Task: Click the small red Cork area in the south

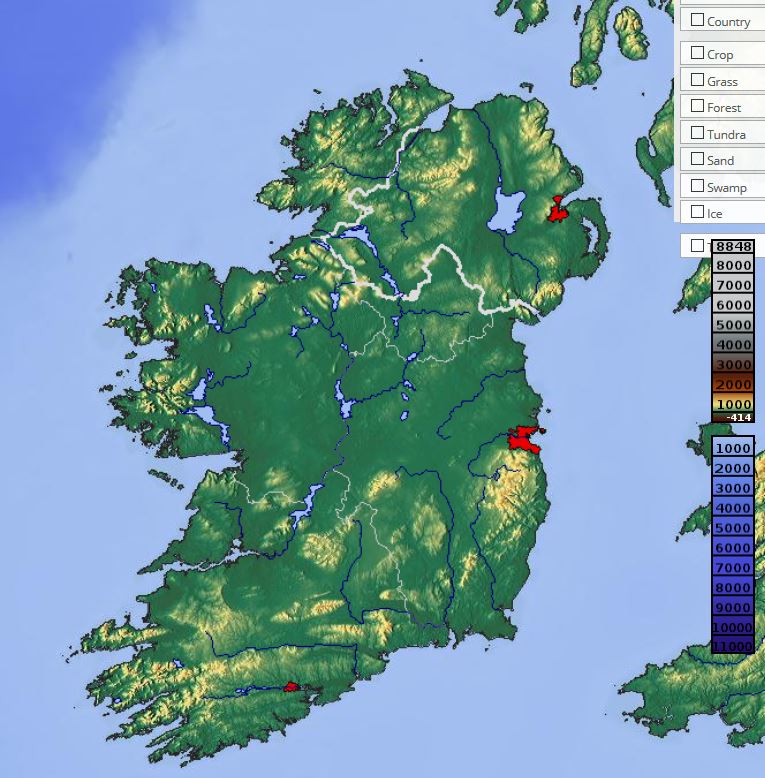Action: coord(291,687)
